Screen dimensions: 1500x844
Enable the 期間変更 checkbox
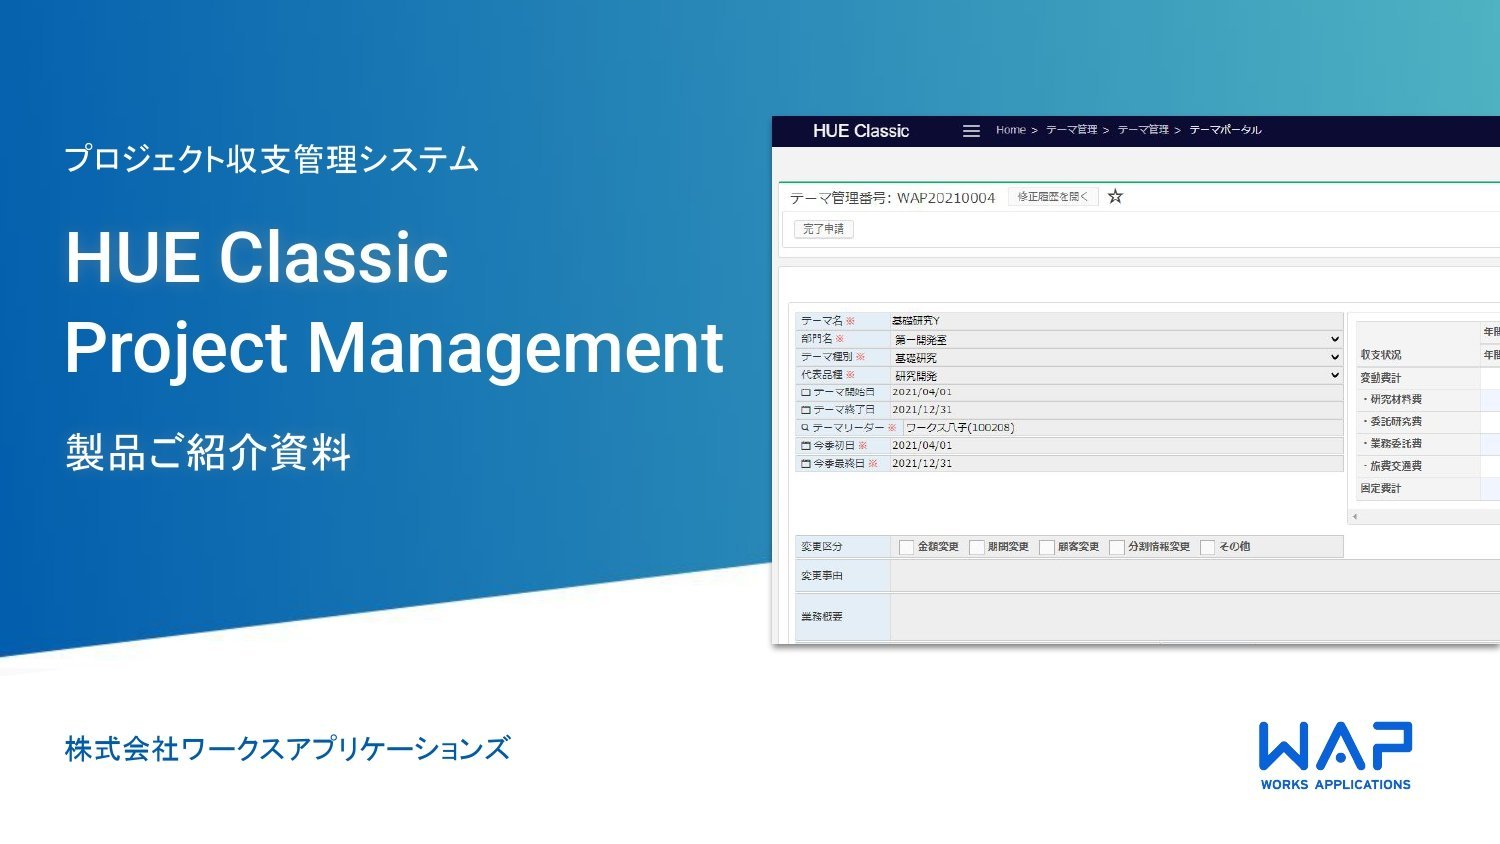click(x=976, y=547)
